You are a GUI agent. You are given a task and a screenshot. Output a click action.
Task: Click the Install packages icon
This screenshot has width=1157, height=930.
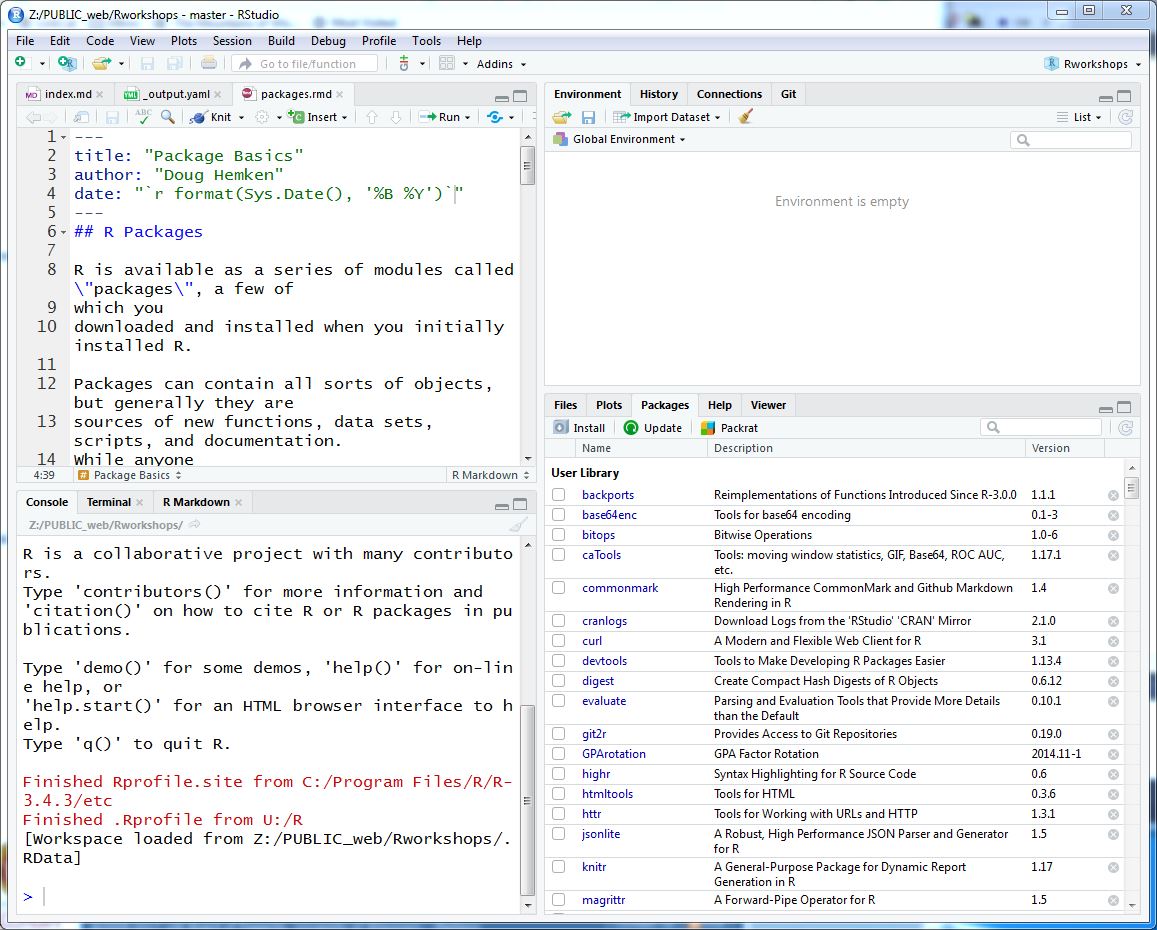[x=579, y=427]
